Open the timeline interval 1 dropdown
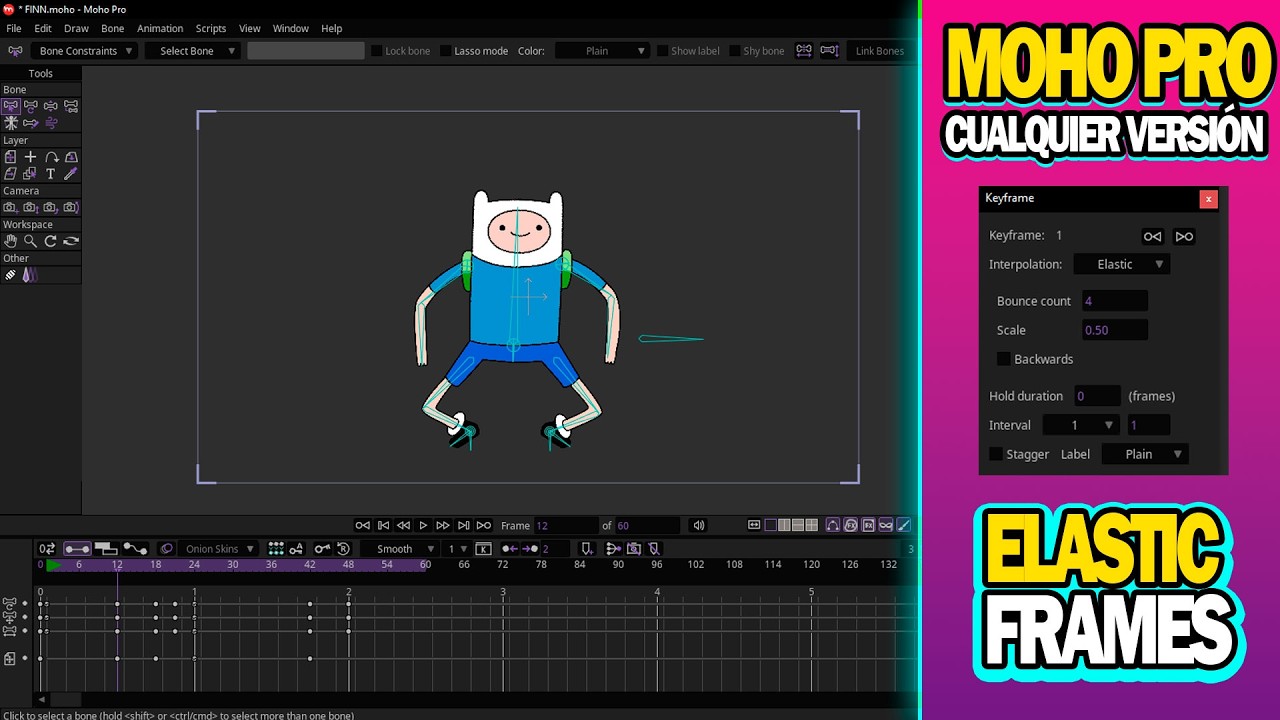1280x720 pixels. coord(457,549)
